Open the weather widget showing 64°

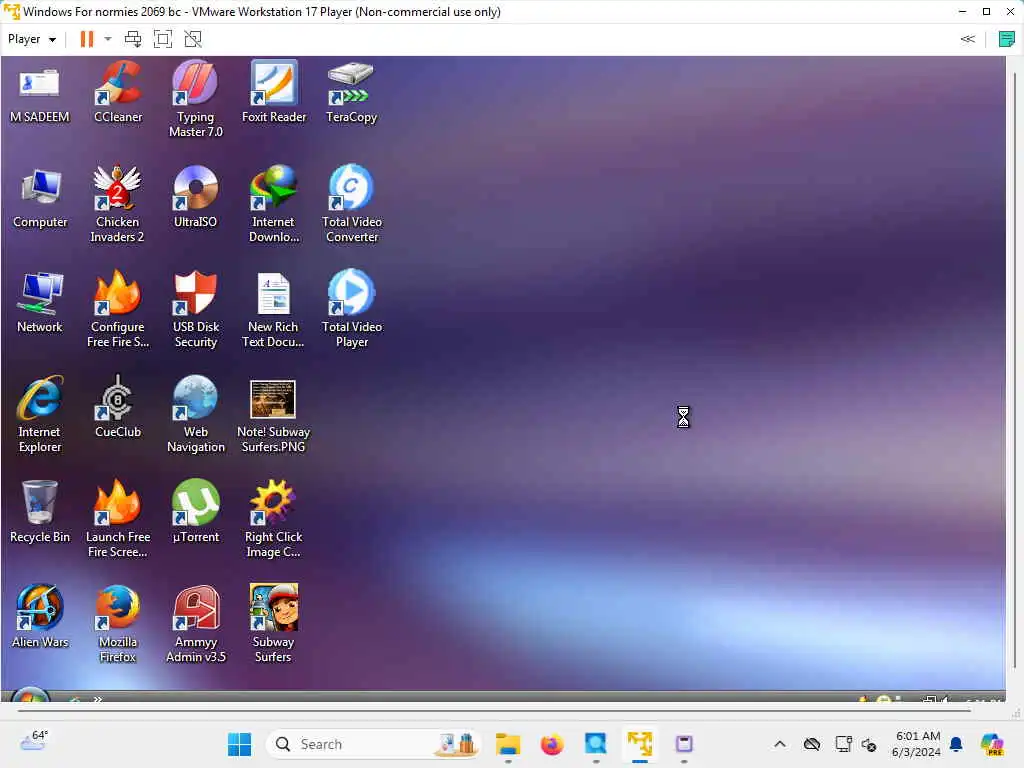(35, 741)
